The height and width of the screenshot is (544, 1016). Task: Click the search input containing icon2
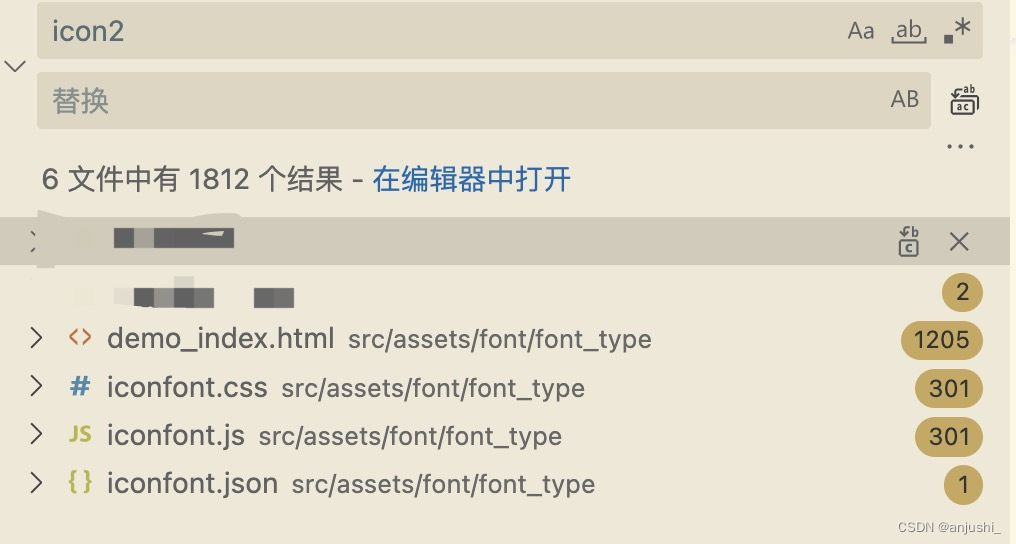(510, 30)
